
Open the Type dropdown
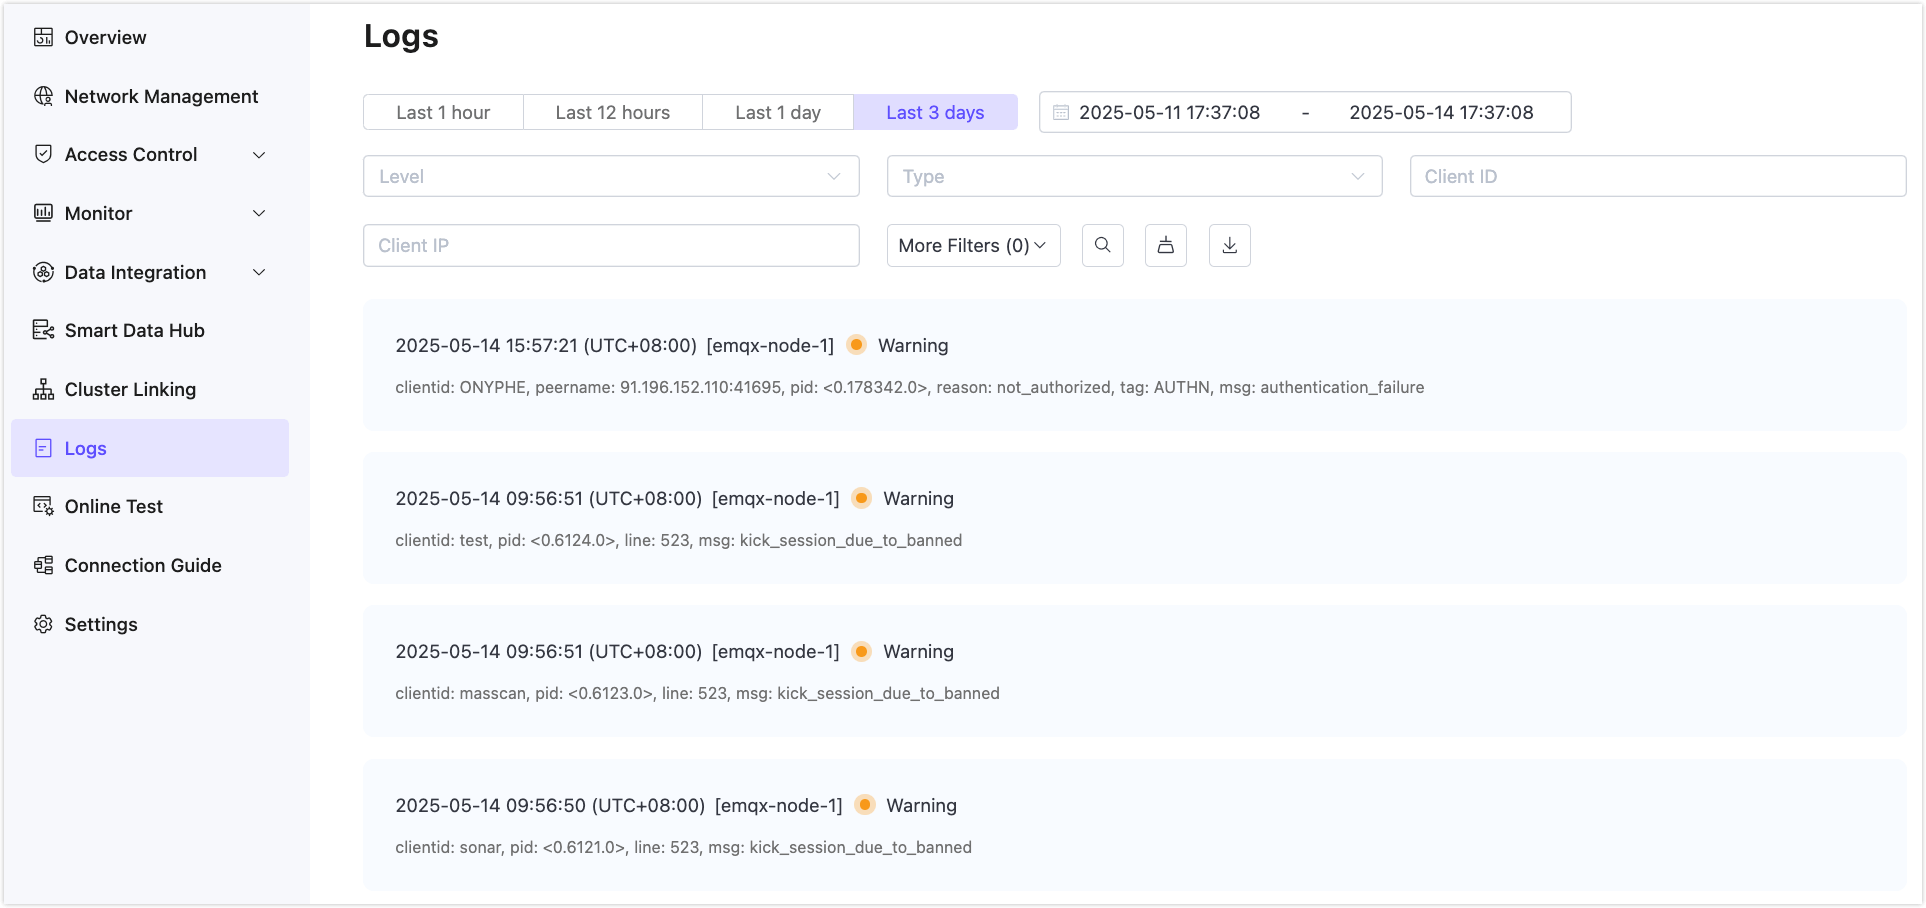click(1134, 176)
